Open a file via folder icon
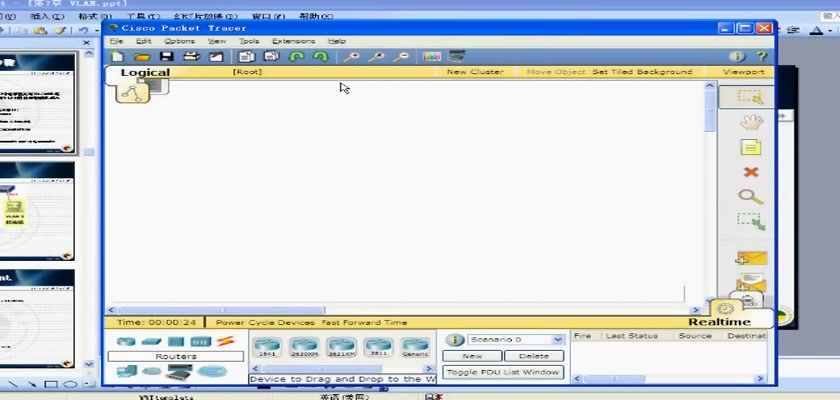 click(x=142, y=56)
